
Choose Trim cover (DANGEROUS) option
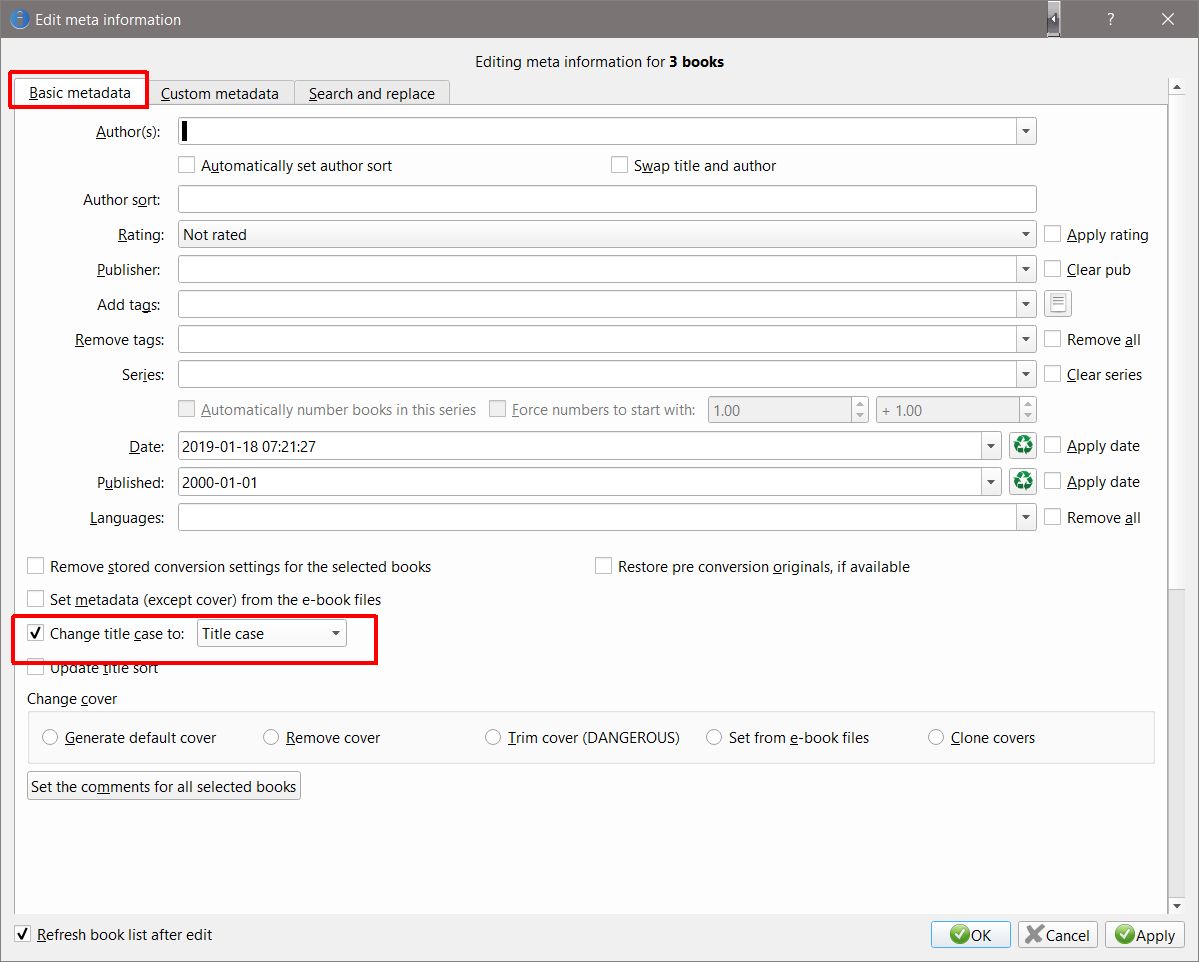coord(492,737)
